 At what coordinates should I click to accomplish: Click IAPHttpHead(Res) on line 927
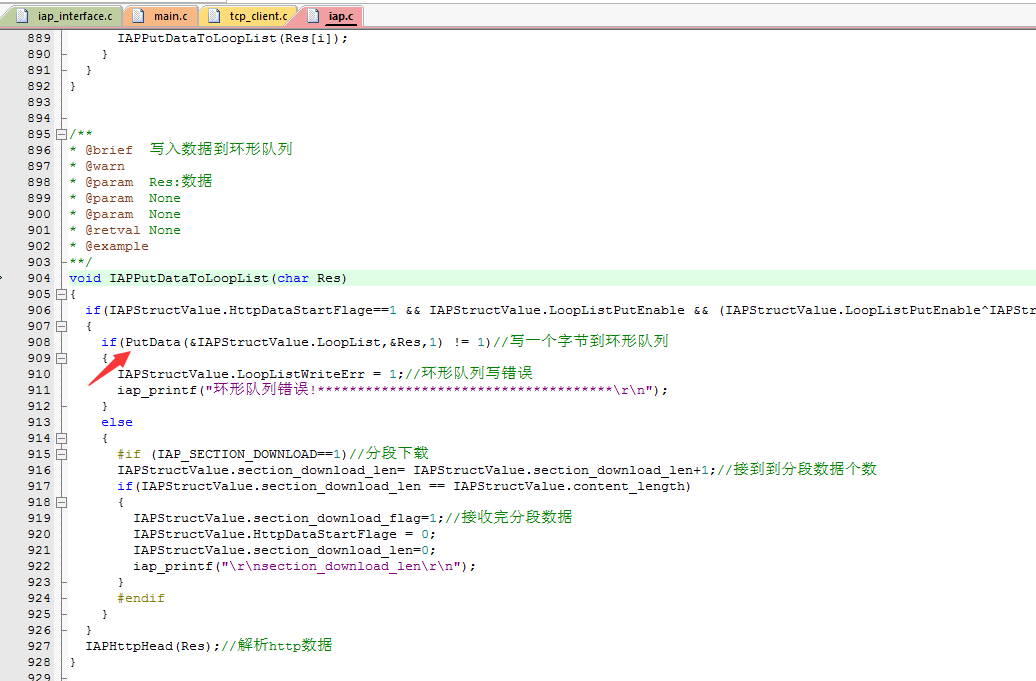pyautogui.click(x=149, y=646)
